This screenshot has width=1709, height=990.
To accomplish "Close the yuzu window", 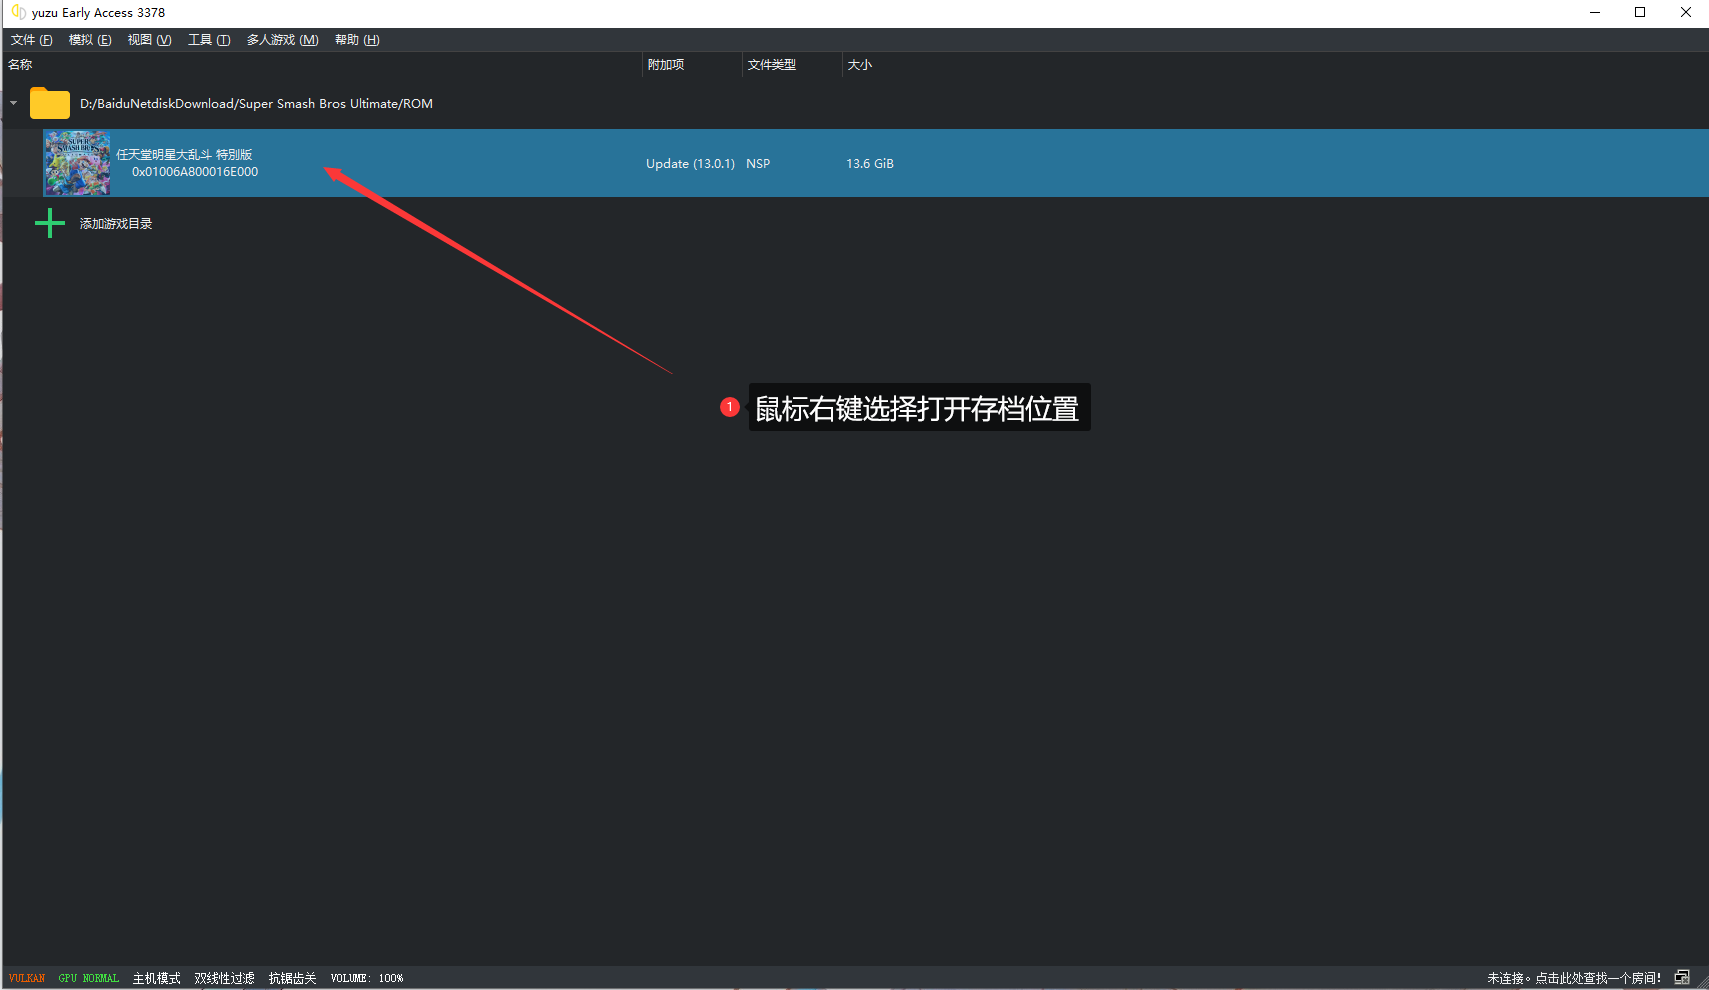I will 1686,13.
